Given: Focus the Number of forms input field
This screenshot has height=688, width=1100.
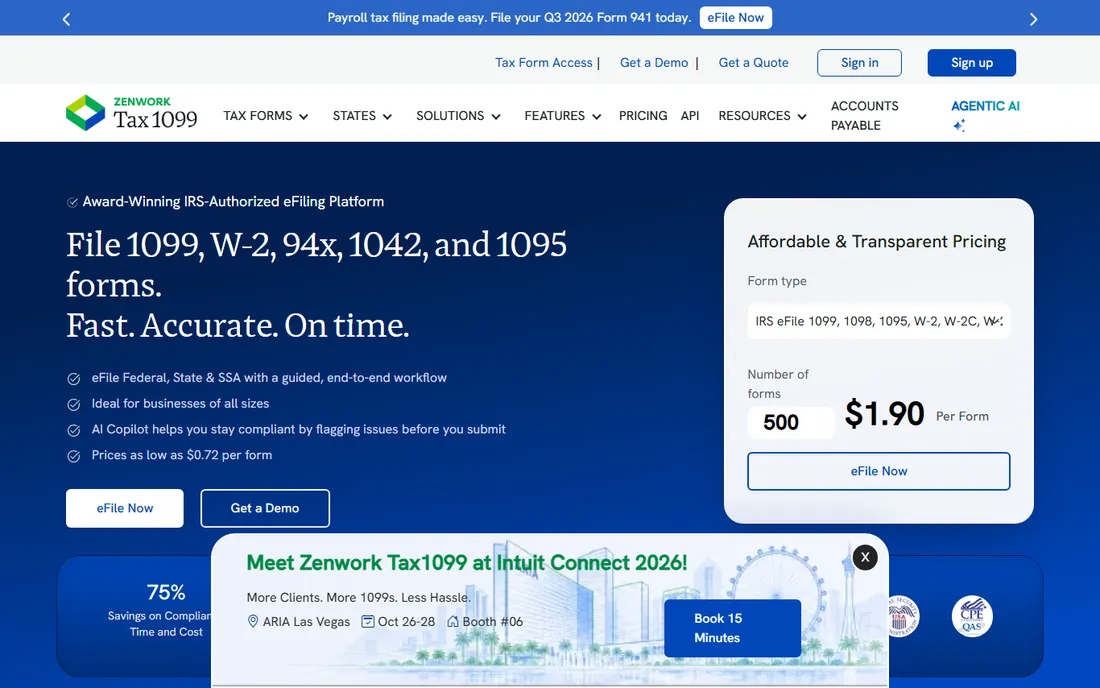Looking at the screenshot, I should 791,422.
